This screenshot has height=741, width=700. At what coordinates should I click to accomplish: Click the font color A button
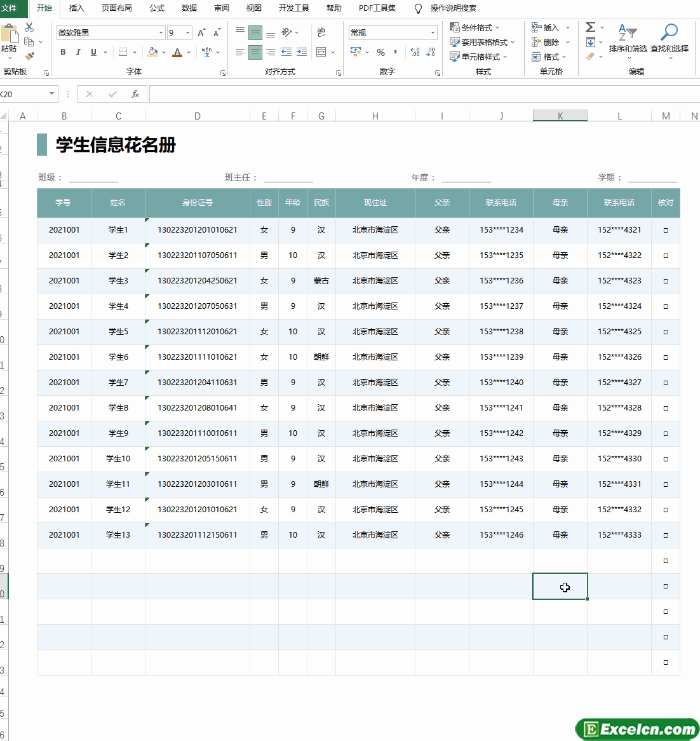[177, 52]
